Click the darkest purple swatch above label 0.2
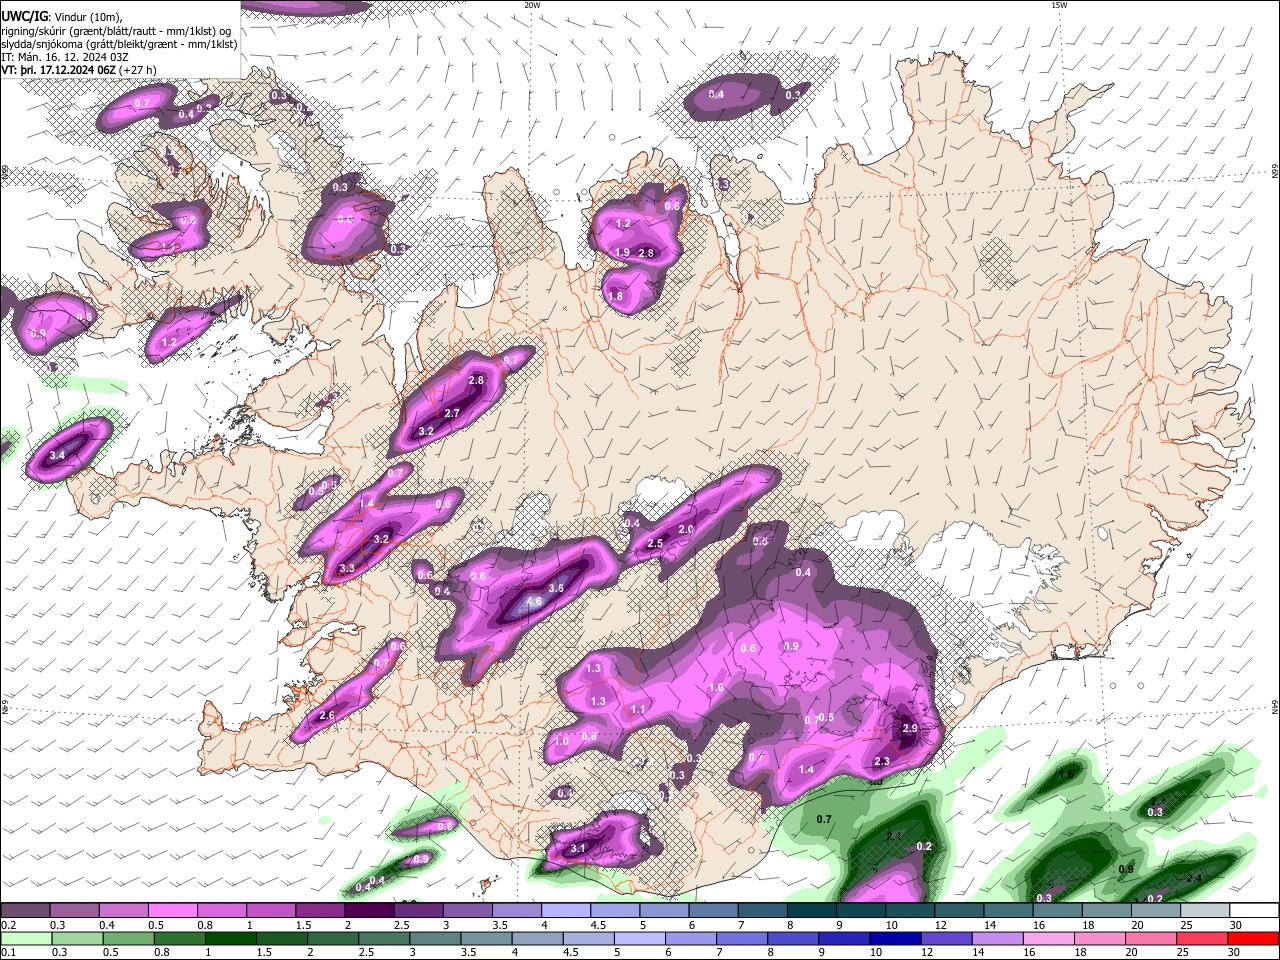The height and width of the screenshot is (960, 1280). pos(25,910)
